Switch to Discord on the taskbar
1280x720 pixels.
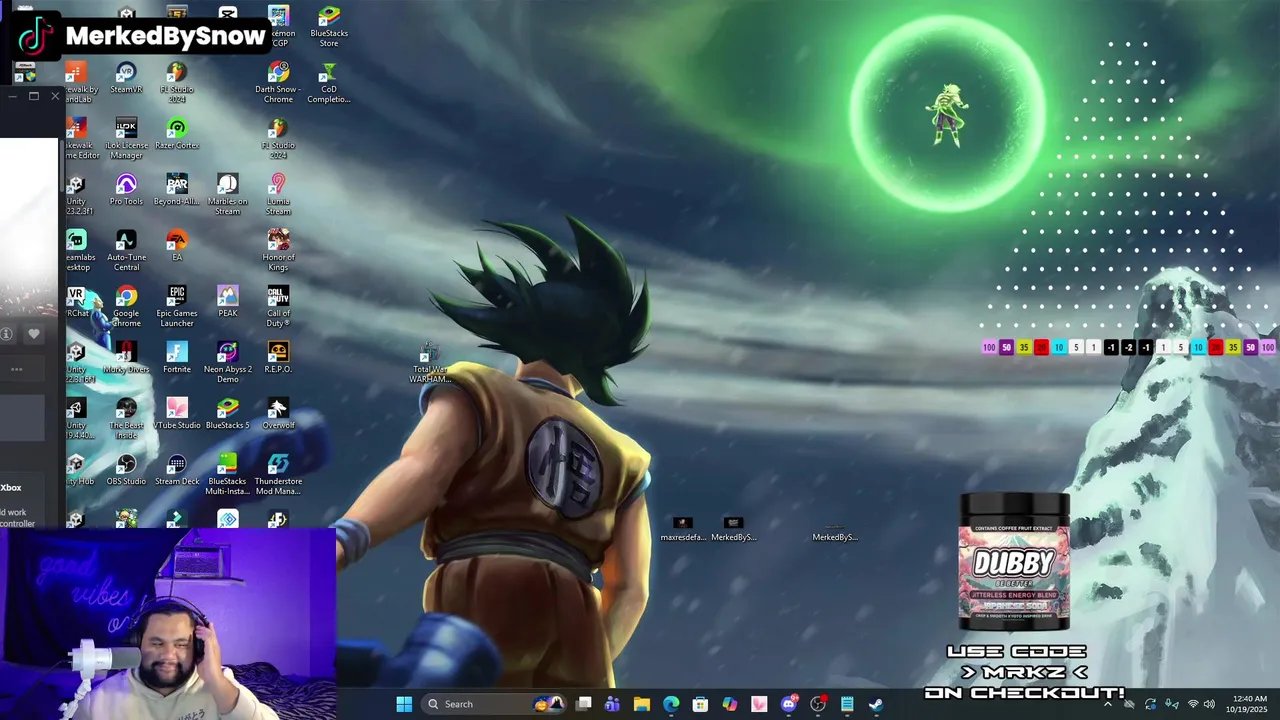[788, 704]
